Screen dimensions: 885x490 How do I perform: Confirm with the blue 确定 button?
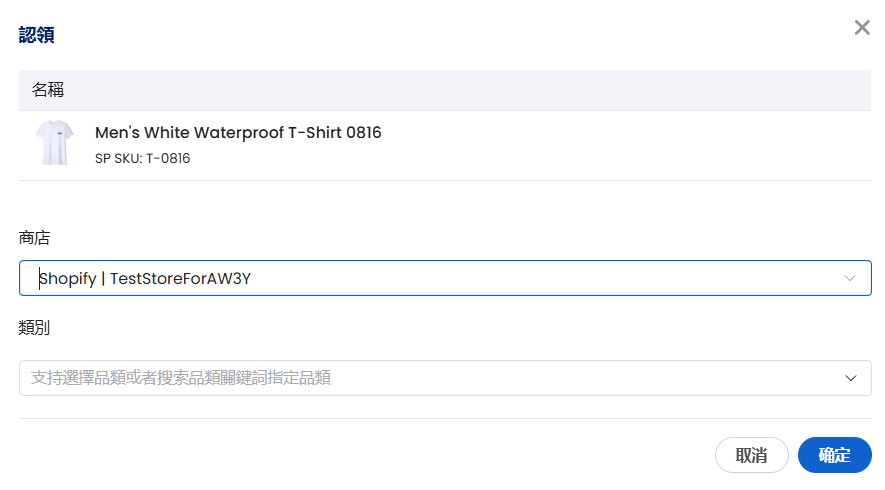[x=834, y=455]
